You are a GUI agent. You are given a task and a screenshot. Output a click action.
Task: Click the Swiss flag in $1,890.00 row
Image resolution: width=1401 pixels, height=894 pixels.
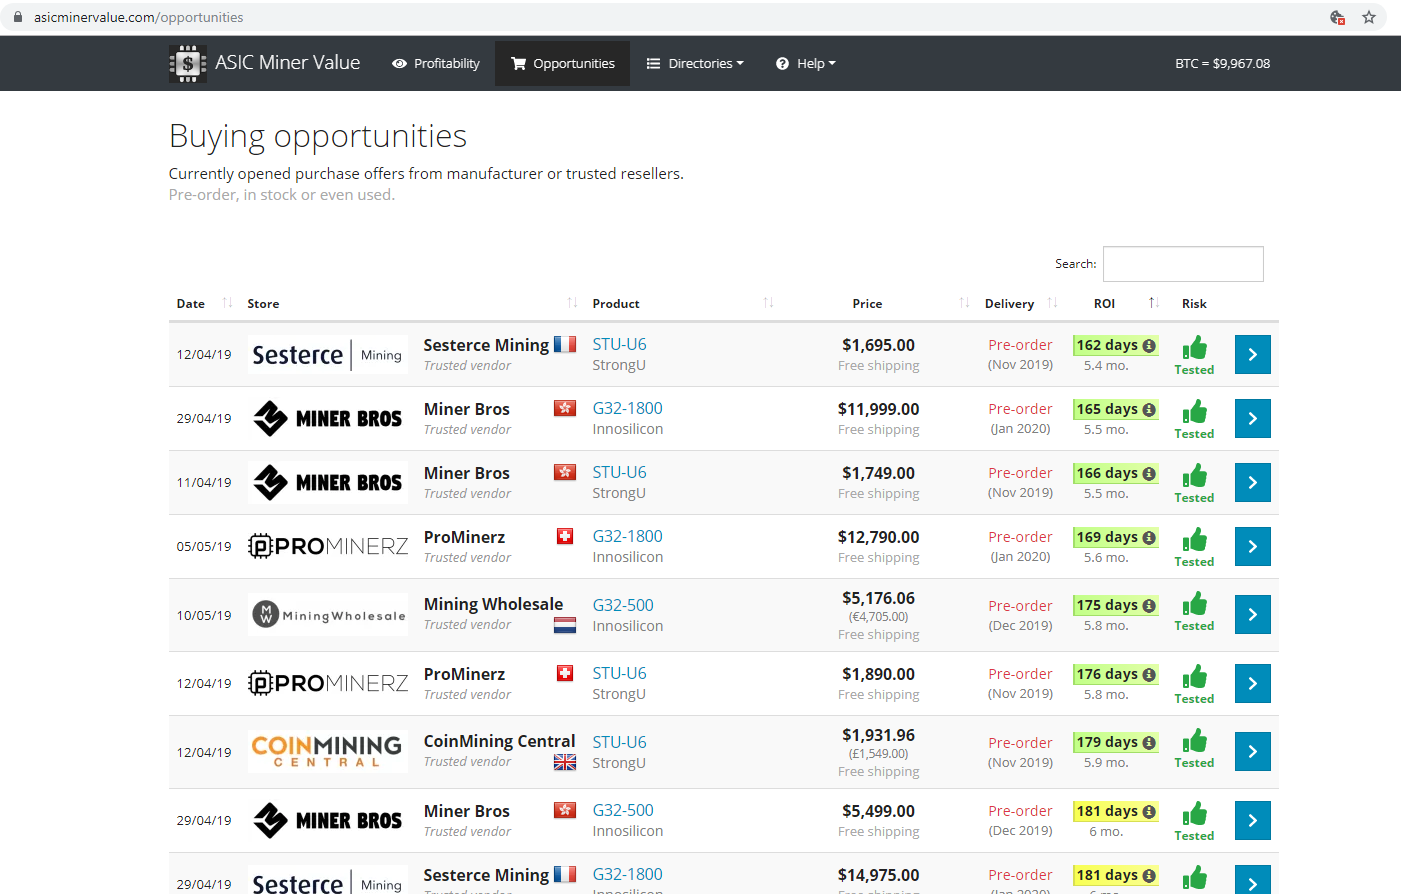(565, 673)
